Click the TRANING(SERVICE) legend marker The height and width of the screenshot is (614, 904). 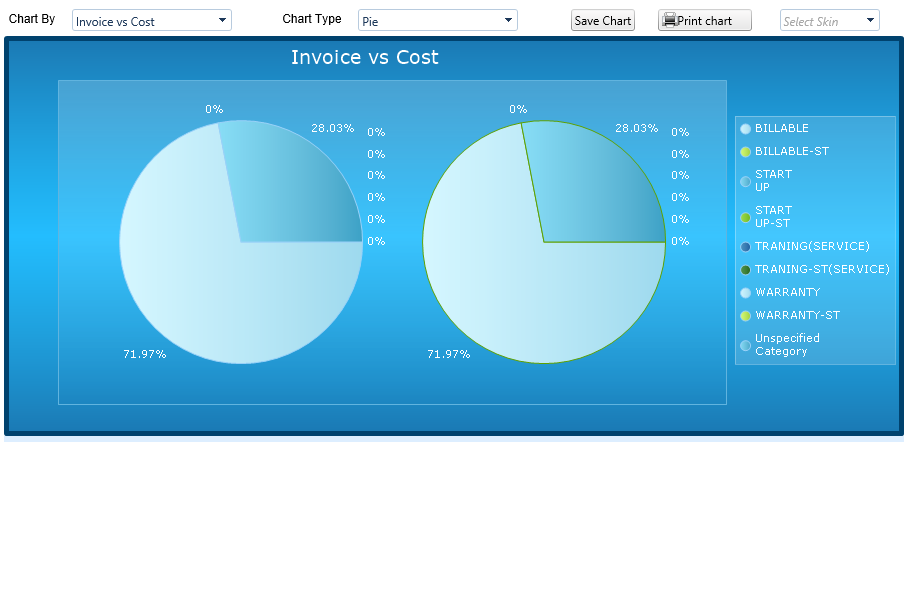[745, 247]
